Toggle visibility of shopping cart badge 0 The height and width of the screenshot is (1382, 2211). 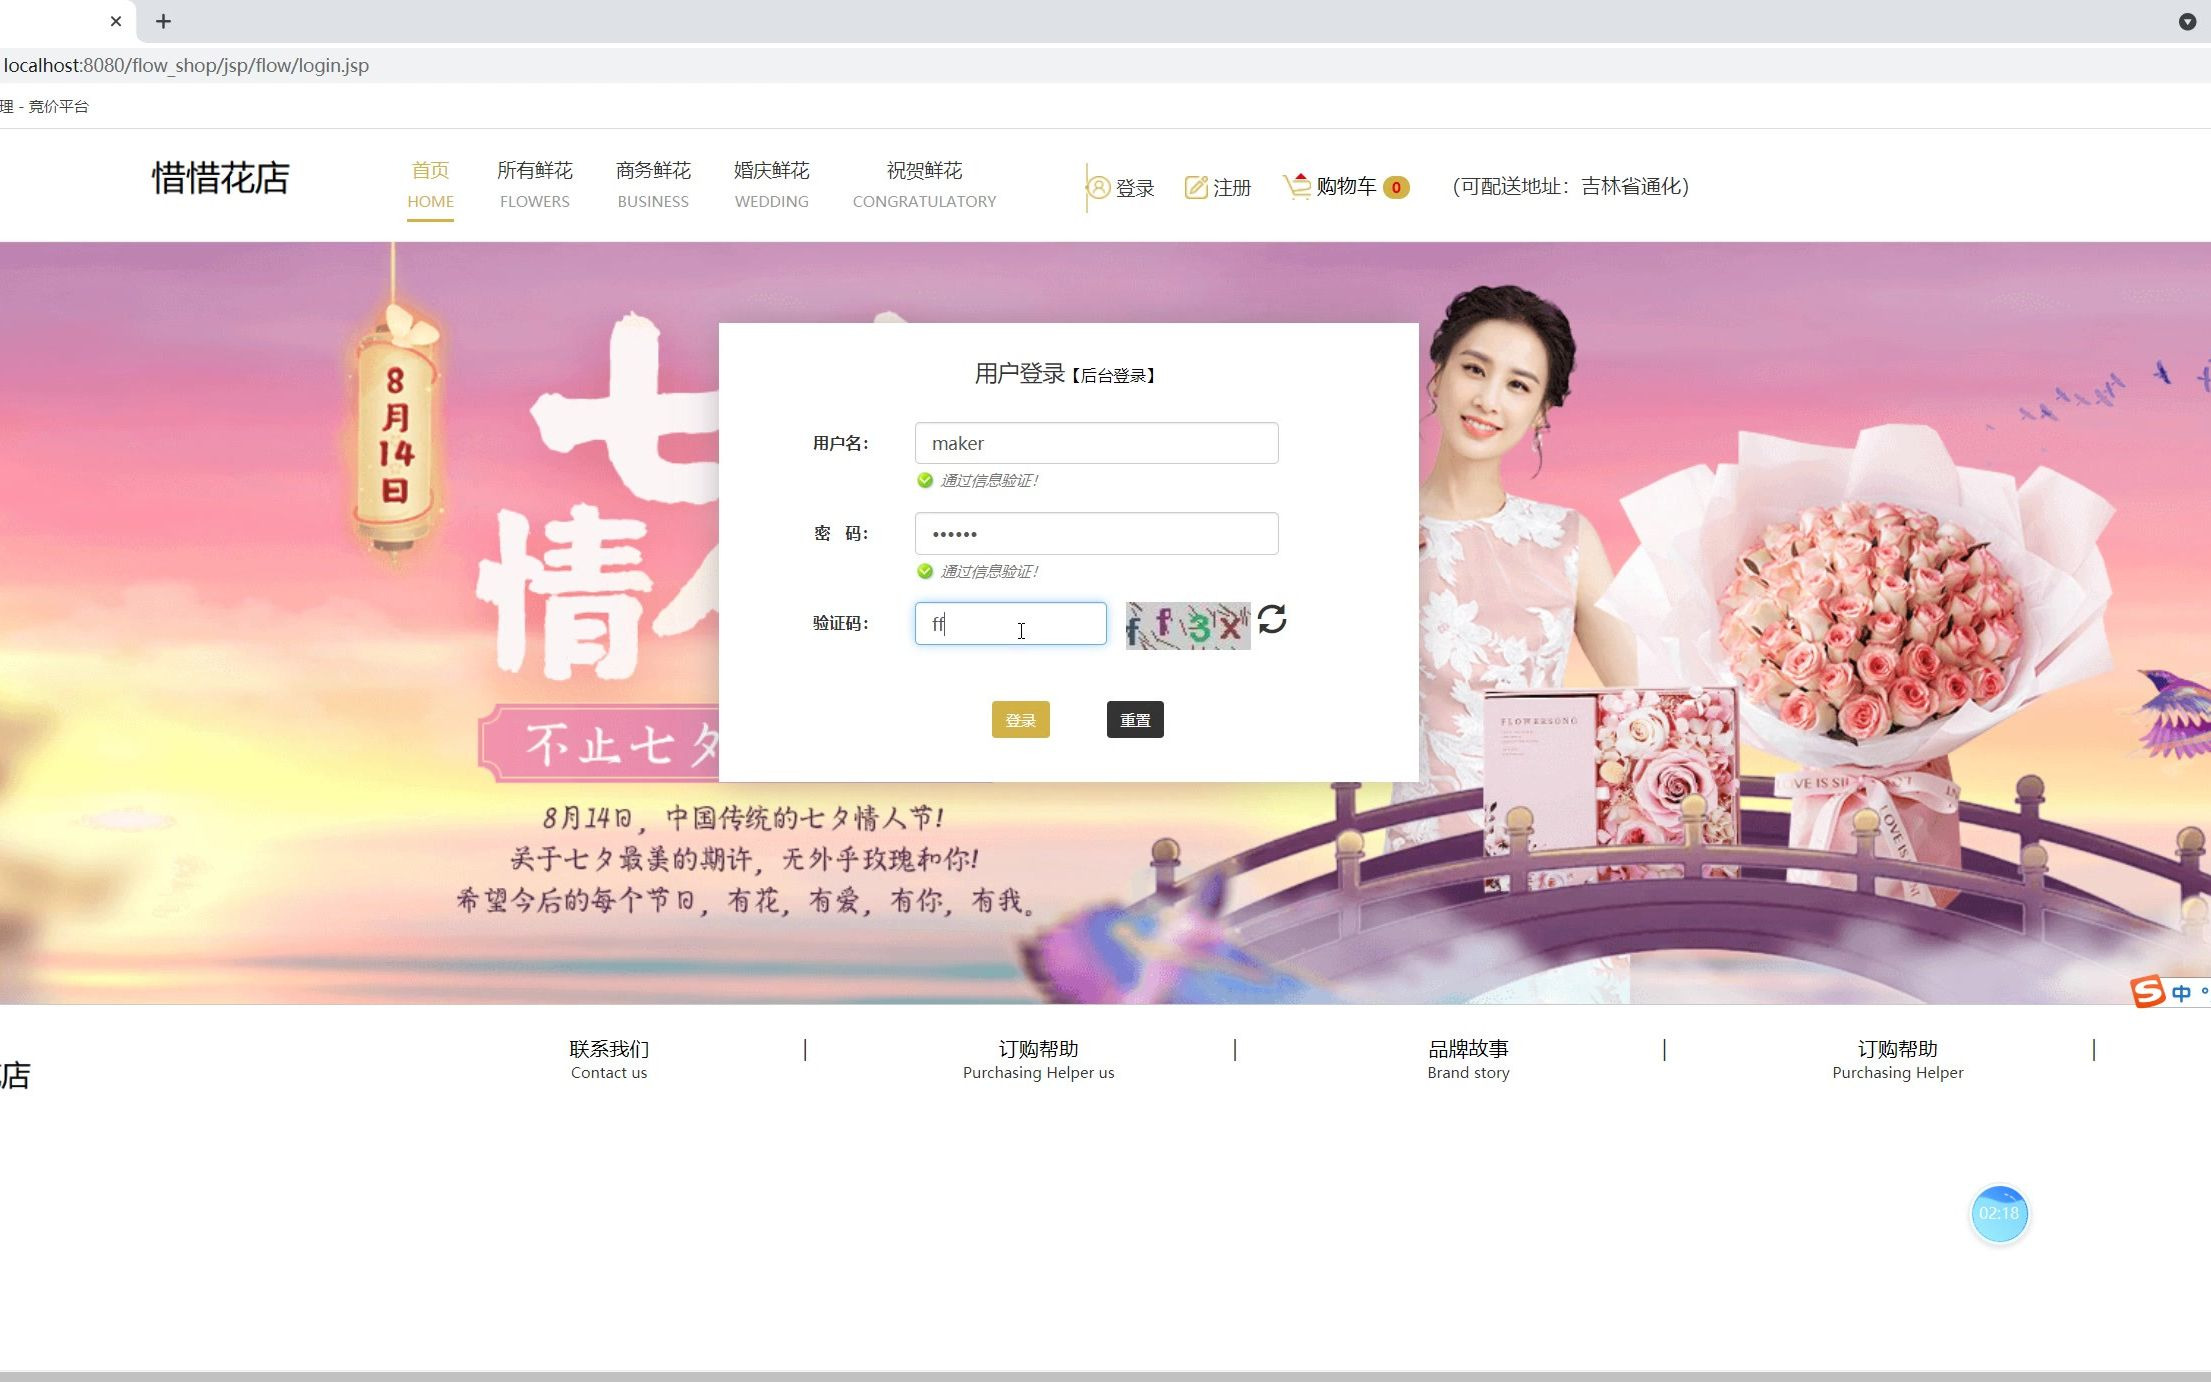(1394, 186)
